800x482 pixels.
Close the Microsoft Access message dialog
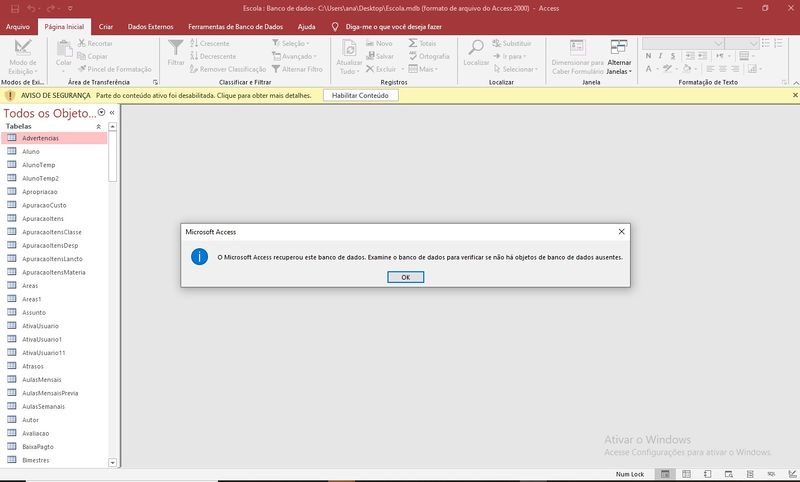click(621, 232)
